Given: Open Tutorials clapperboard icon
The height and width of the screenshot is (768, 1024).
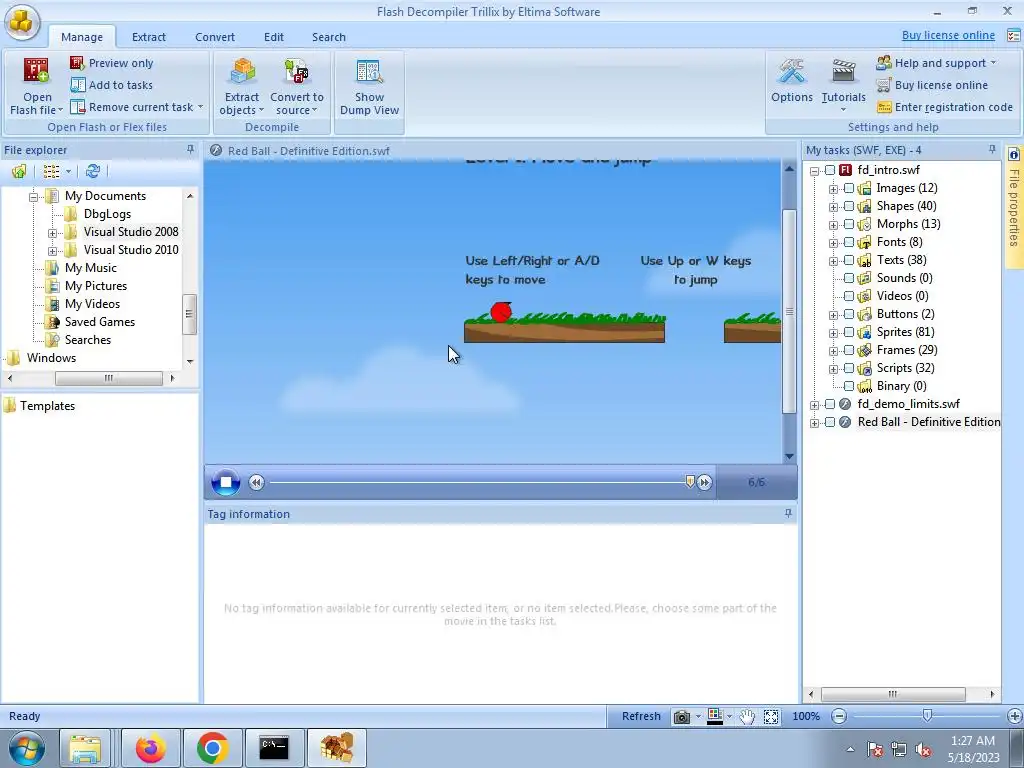Looking at the screenshot, I should [x=843, y=72].
